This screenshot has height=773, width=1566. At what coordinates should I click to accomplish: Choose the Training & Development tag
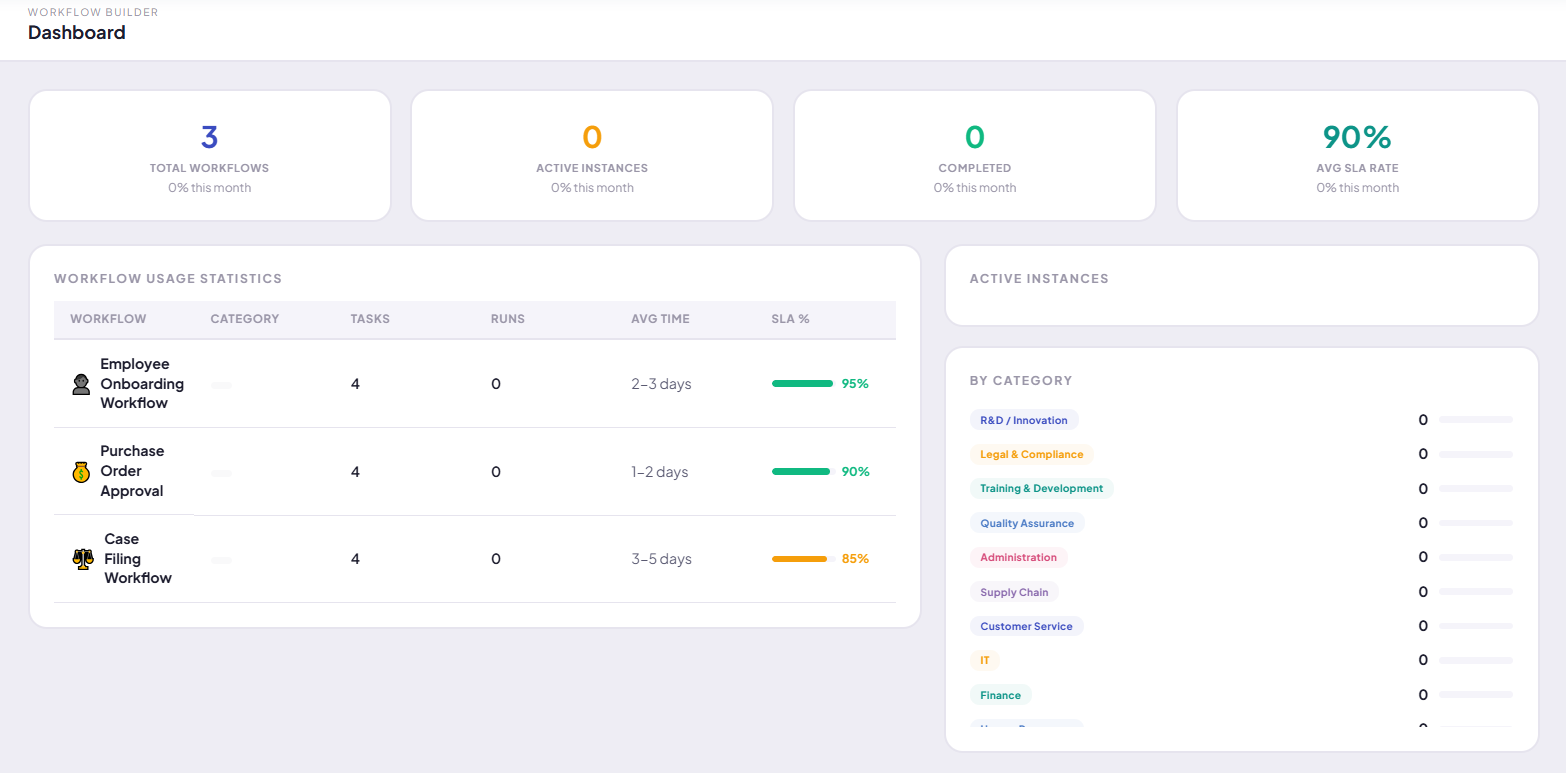click(x=1041, y=489)
